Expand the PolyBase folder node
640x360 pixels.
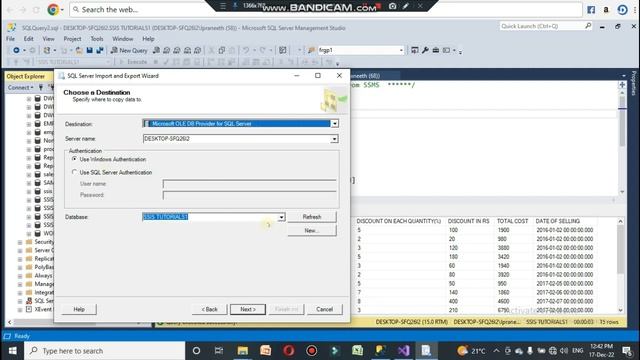coord(20,267)
